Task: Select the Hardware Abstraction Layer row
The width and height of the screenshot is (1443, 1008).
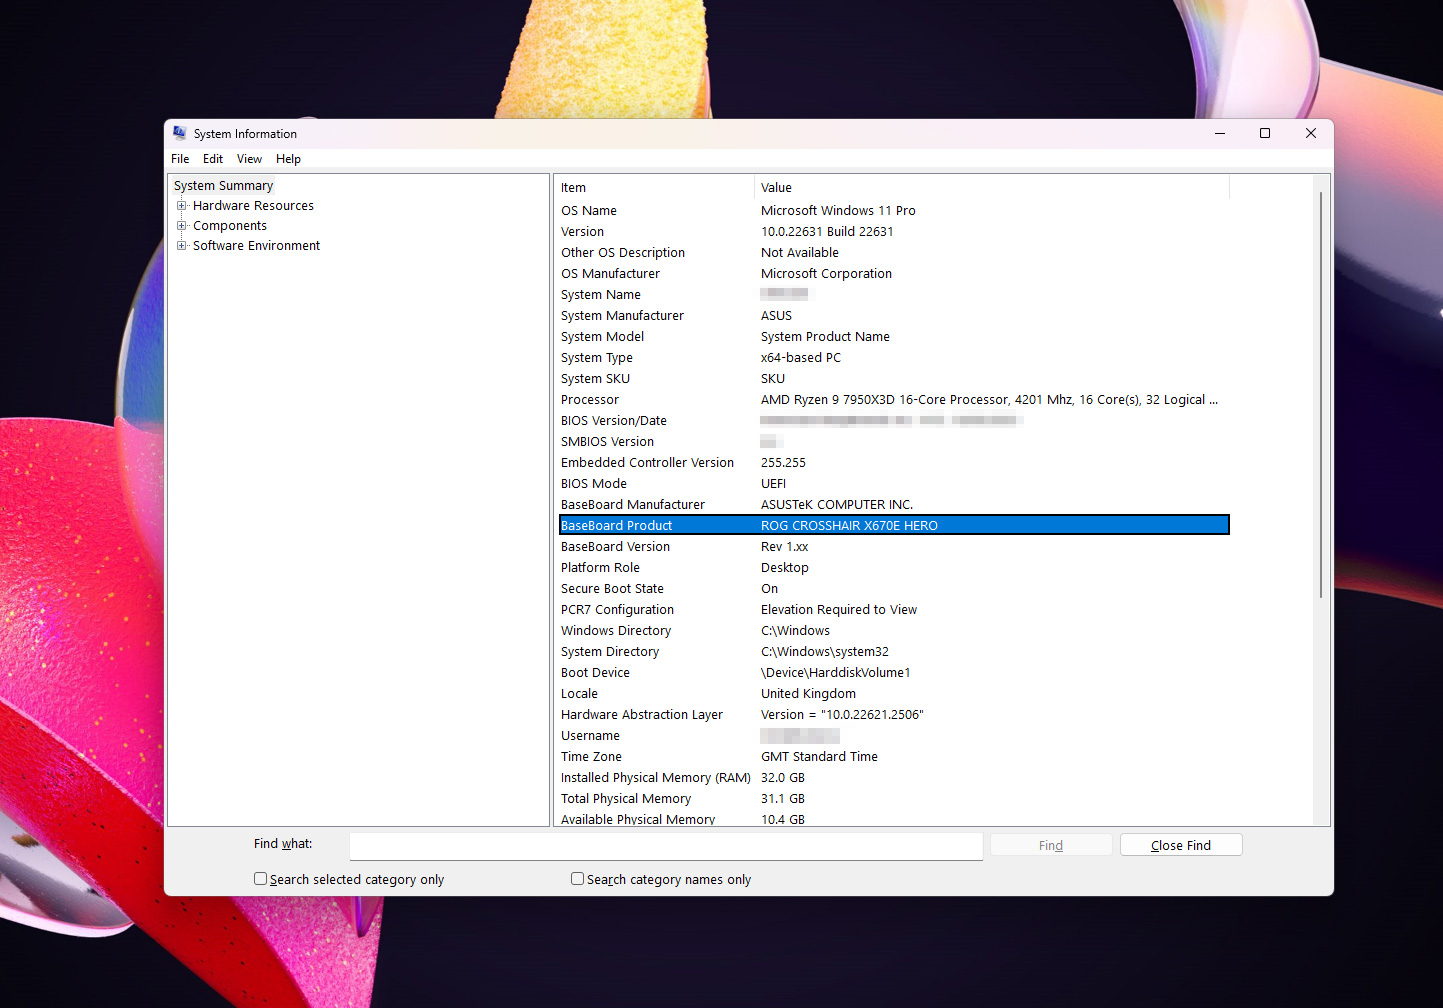Action: click(893, 715)
